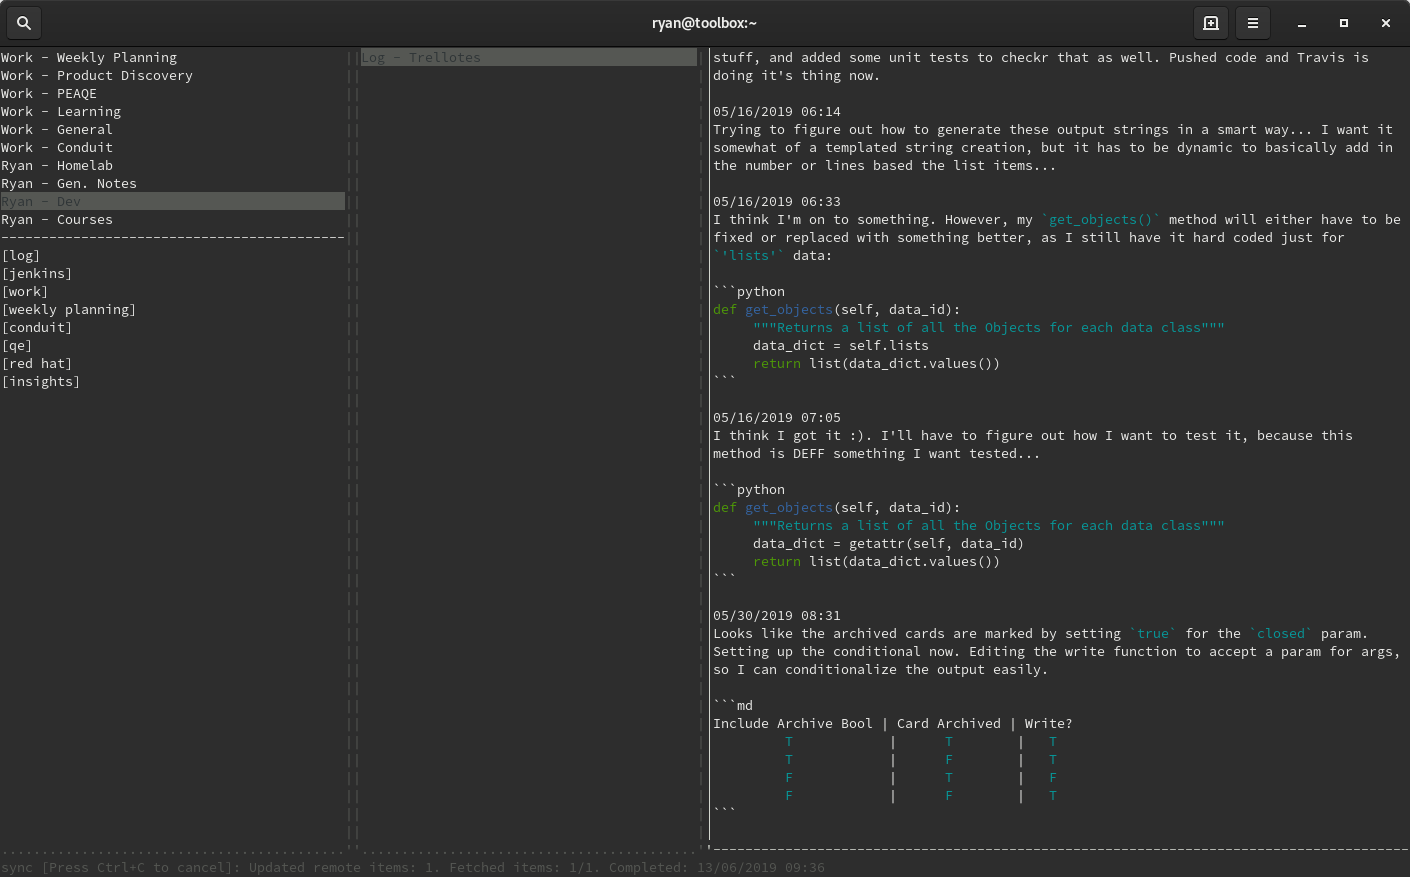The image size is (1410, 877).
Task: Select highlighted Ryan - Dev notebook
Action: click(41, 202)
